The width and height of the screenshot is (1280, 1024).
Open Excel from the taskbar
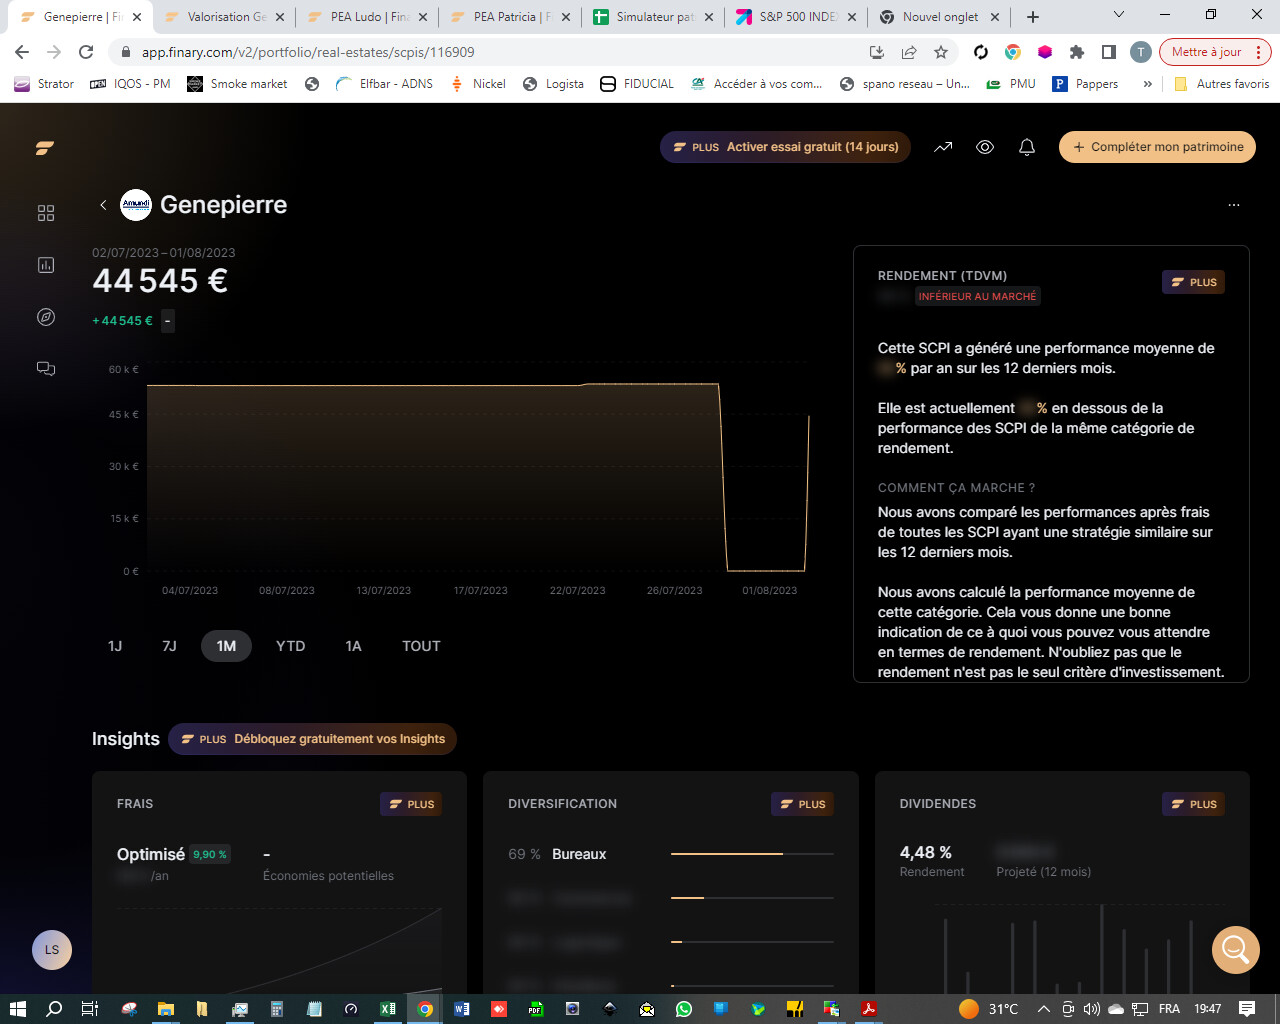click(x=387, y=1009)
